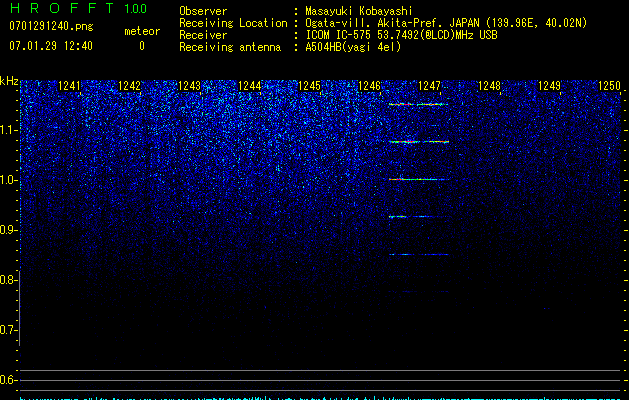Click the 1244 time marker
The width and height of the screenshot is (629, 400).
[250, 86]
